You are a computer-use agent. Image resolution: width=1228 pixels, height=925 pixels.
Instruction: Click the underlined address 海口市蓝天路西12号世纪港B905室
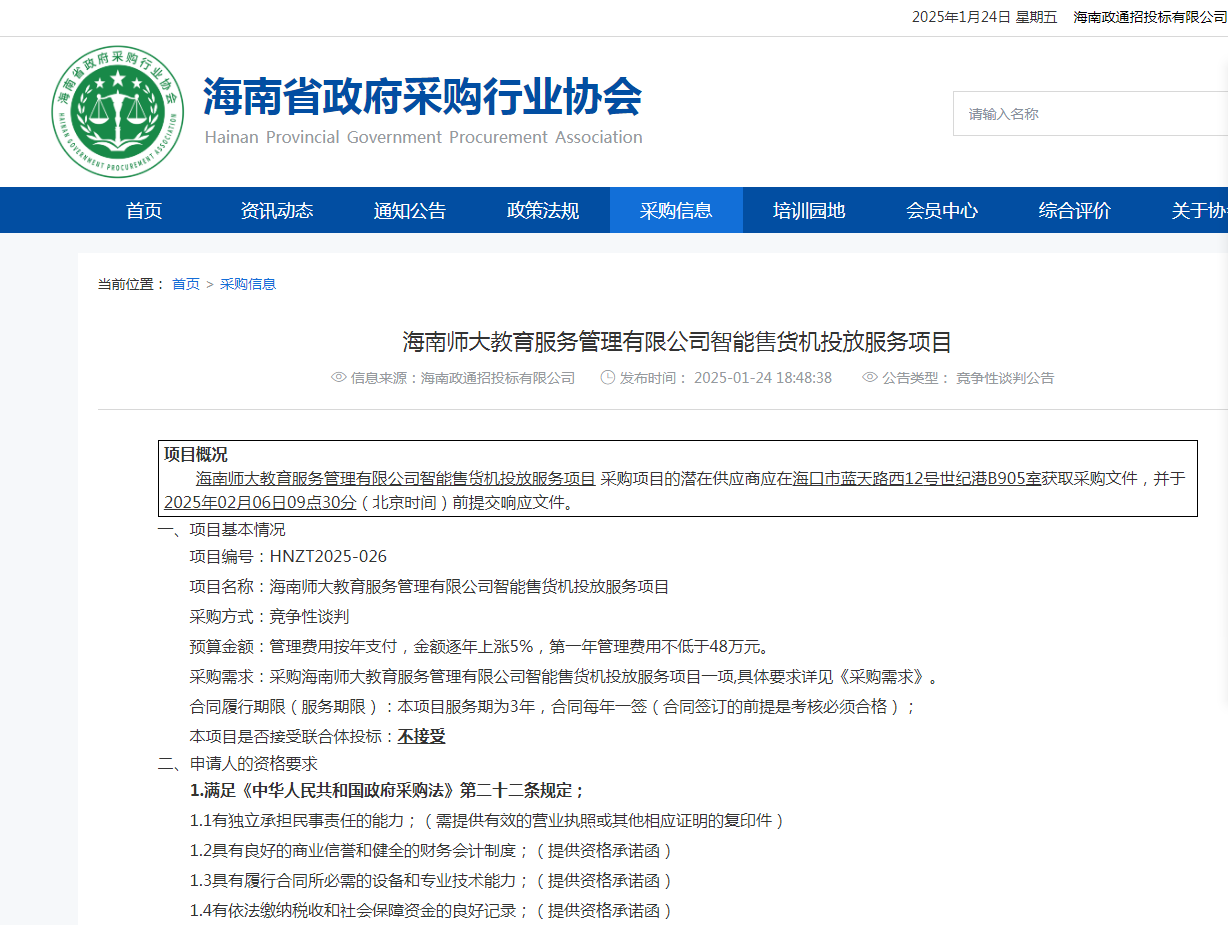[x=917, y=479]
